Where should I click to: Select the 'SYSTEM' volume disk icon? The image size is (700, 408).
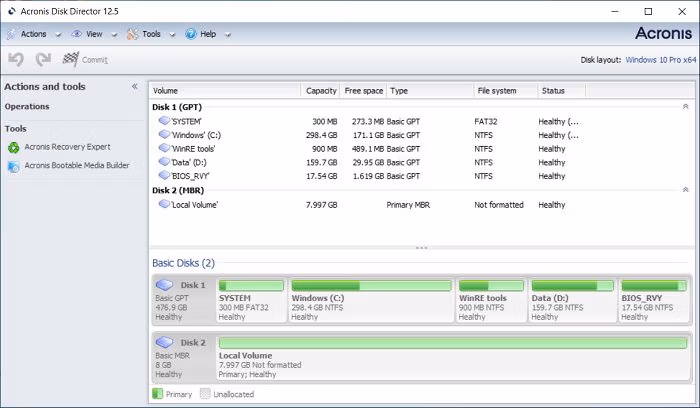click(x=164, y=121)
